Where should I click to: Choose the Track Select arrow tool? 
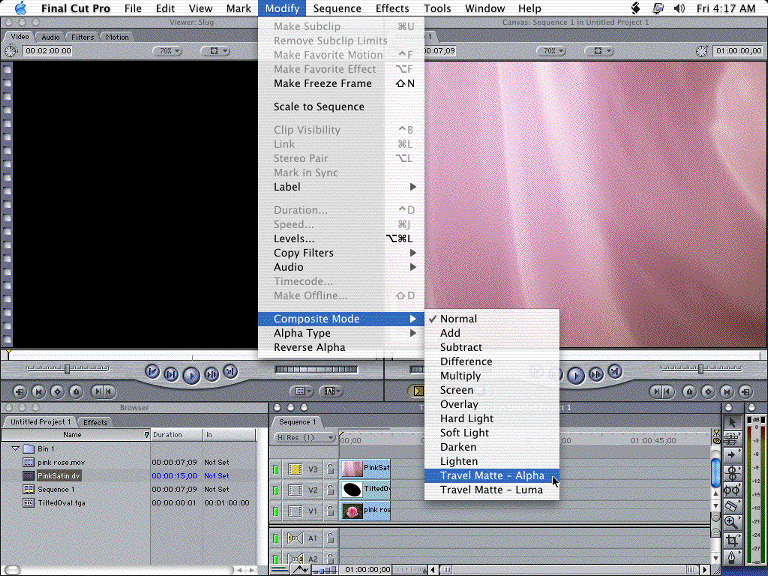(732, 455)
